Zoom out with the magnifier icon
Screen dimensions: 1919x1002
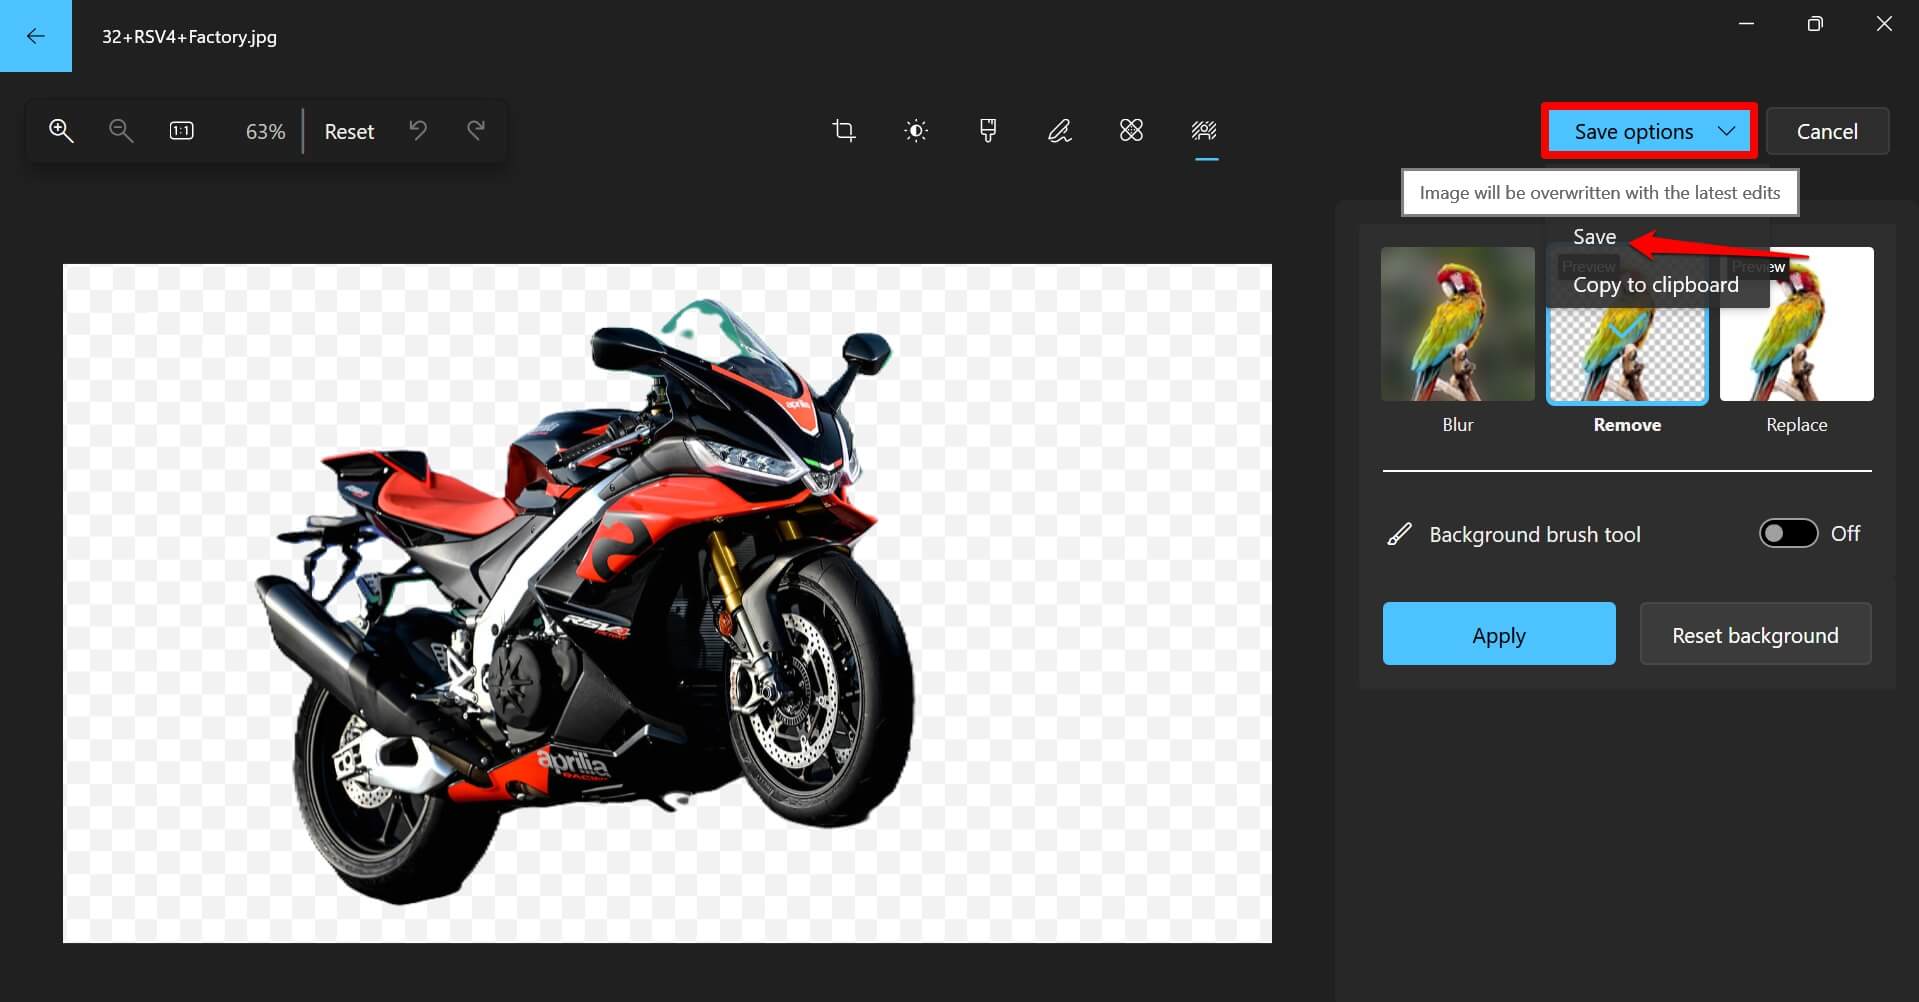click(121, 131)
